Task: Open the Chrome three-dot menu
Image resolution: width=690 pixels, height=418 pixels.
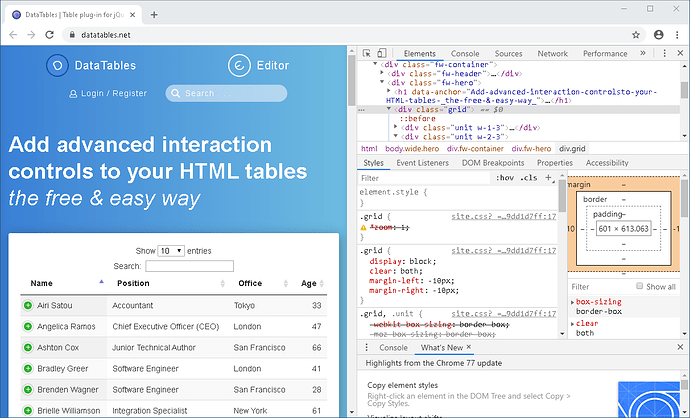Action: click(x=677, y=35)
